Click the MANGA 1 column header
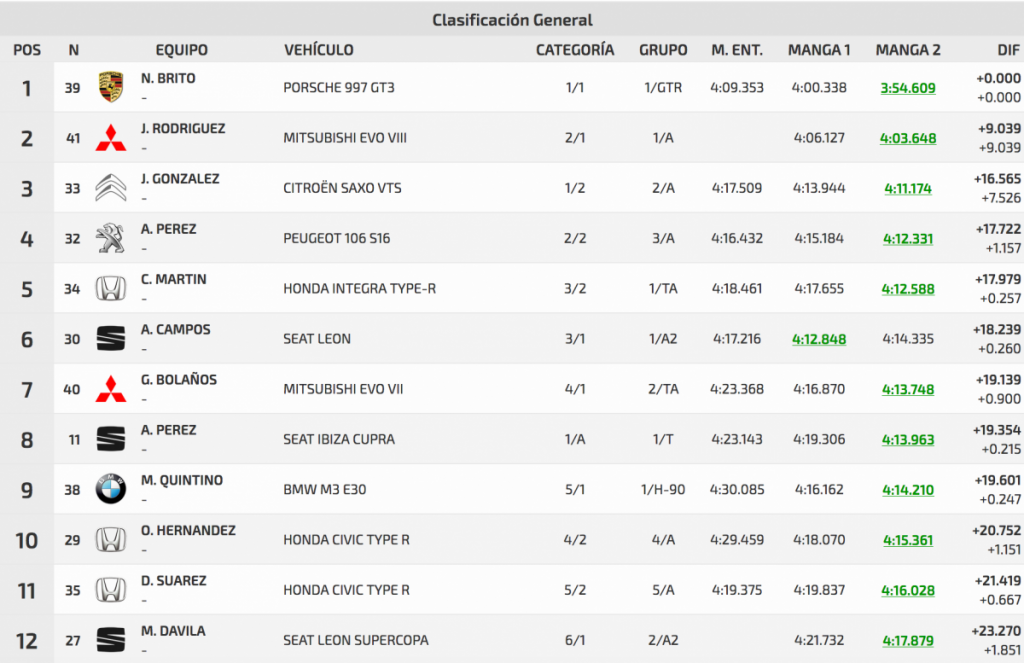 click(x=819, y=50)
